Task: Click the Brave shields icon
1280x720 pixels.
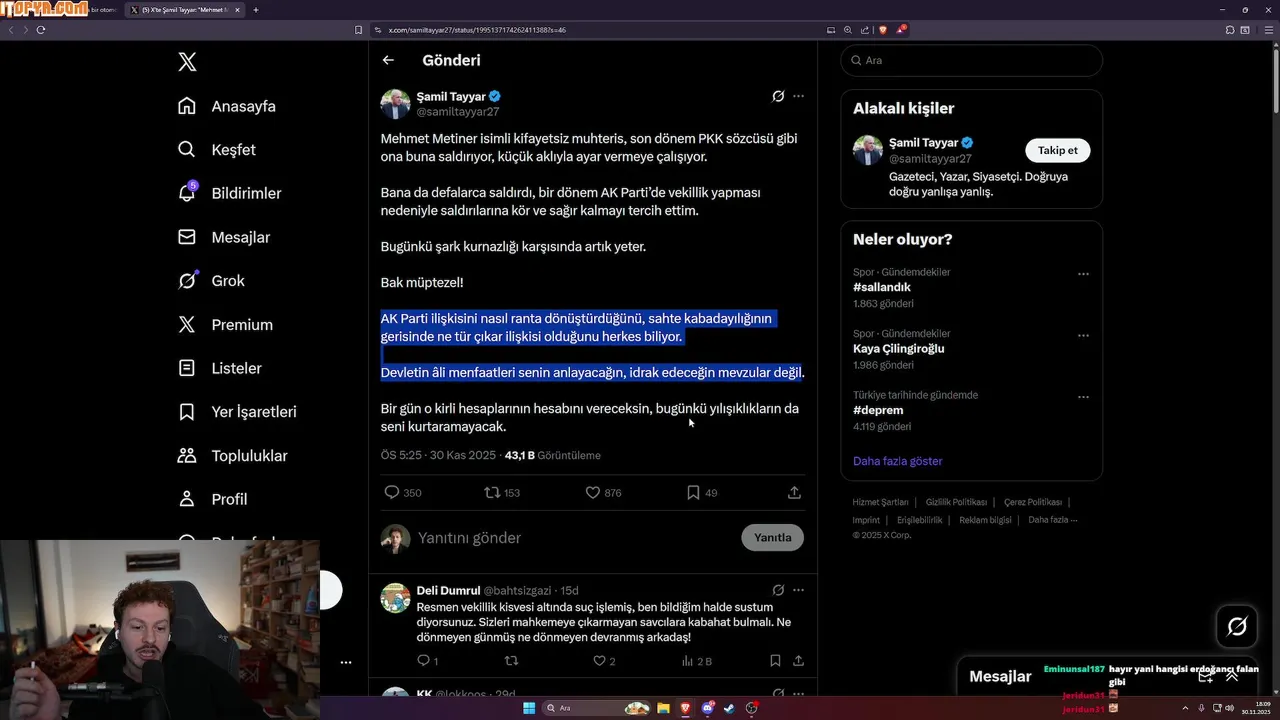Action: coord(883,30)
